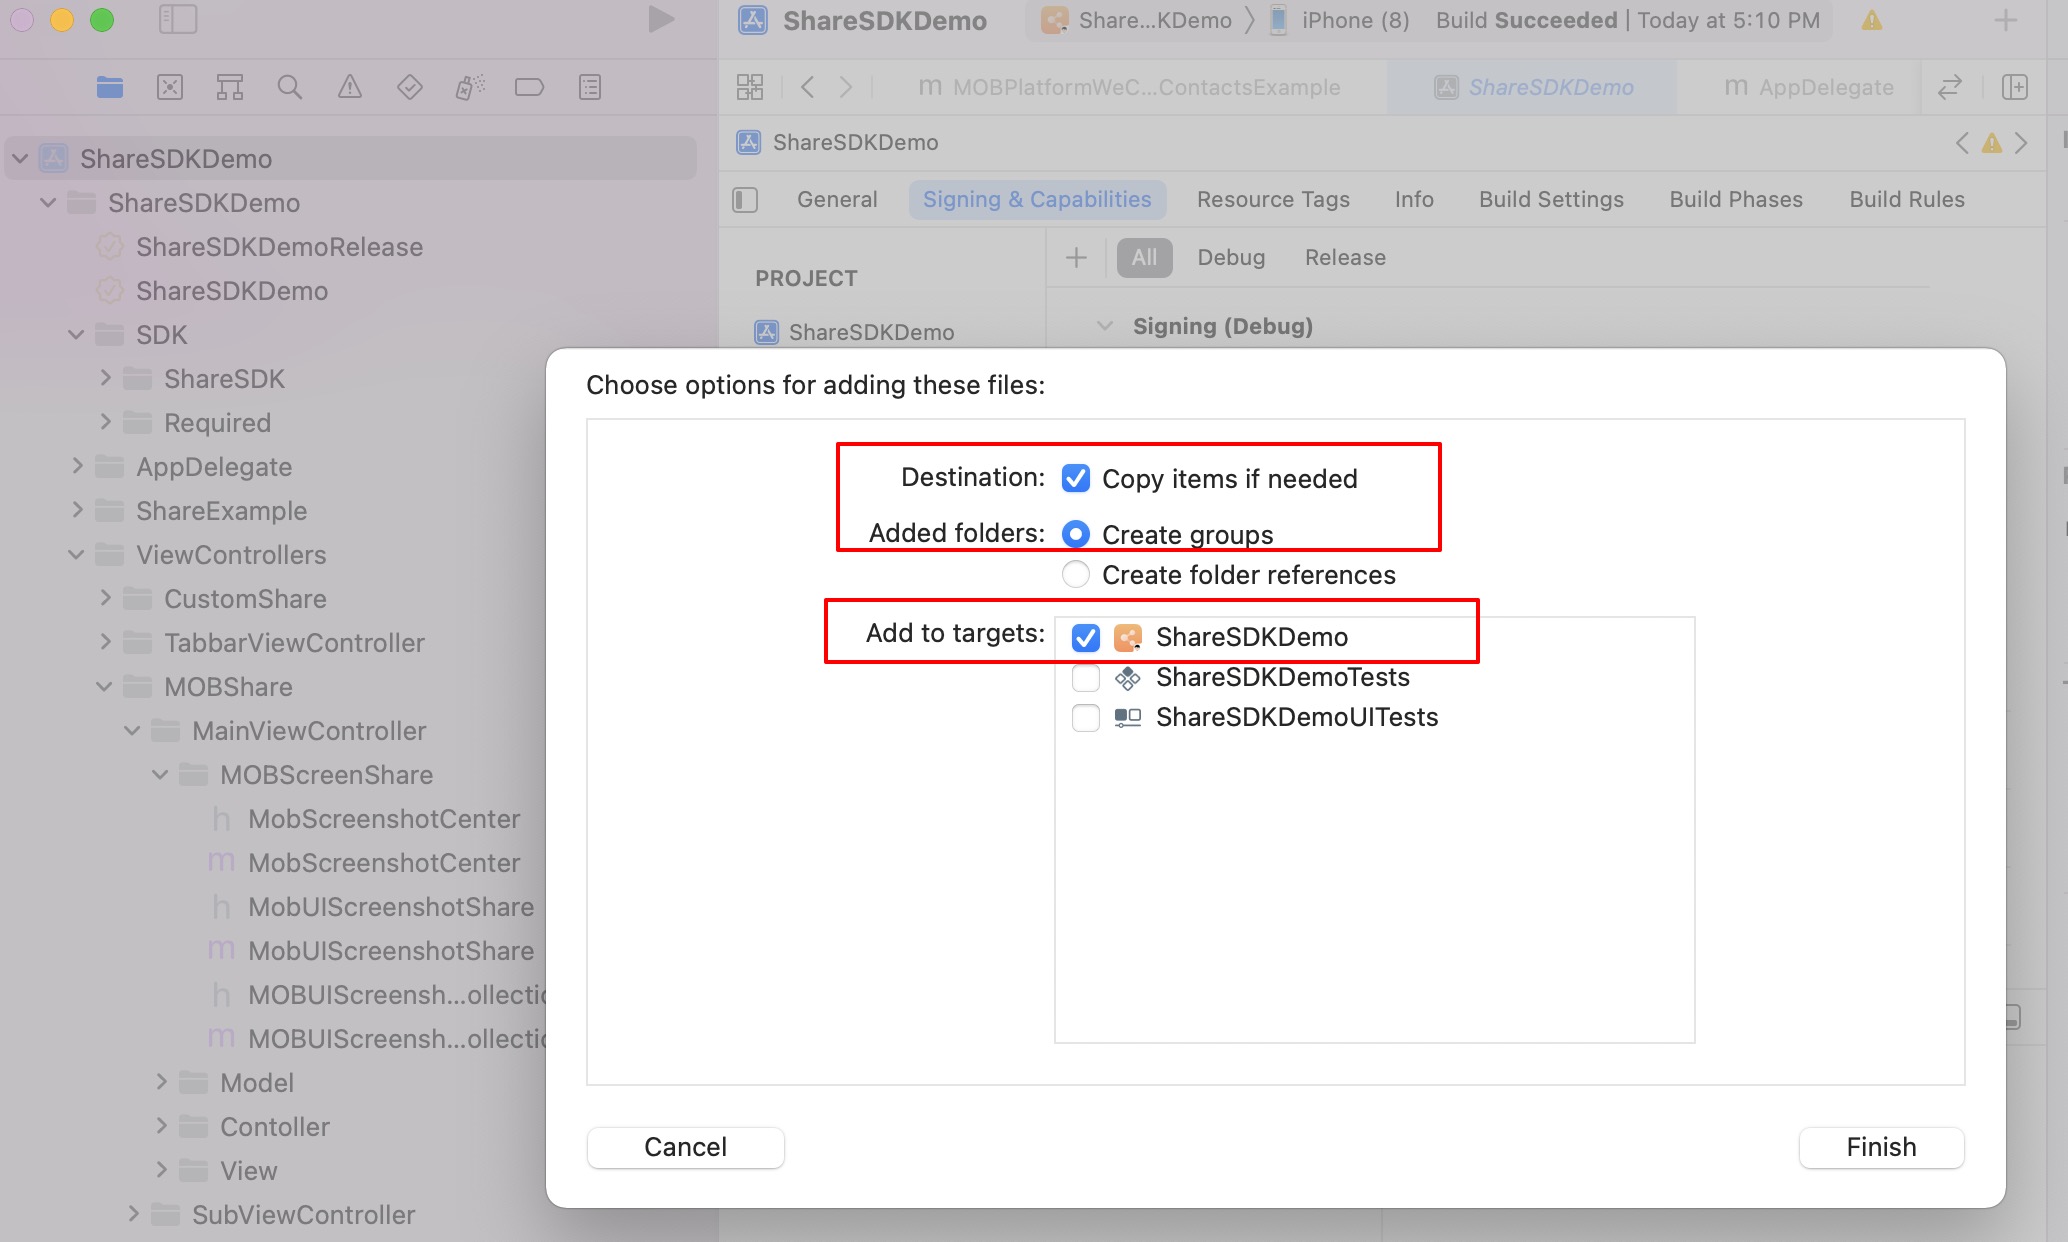Switch to Build Settings tab
Screen dimensions: 2068x1242
1552,199
